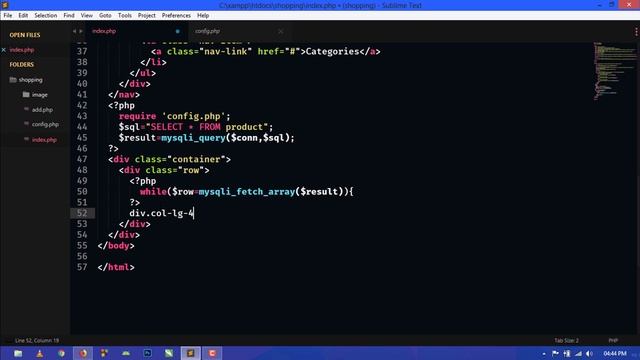Click the add.php file icon
Image resolution: width=640 pixels, height=360 pixels.
27,109
